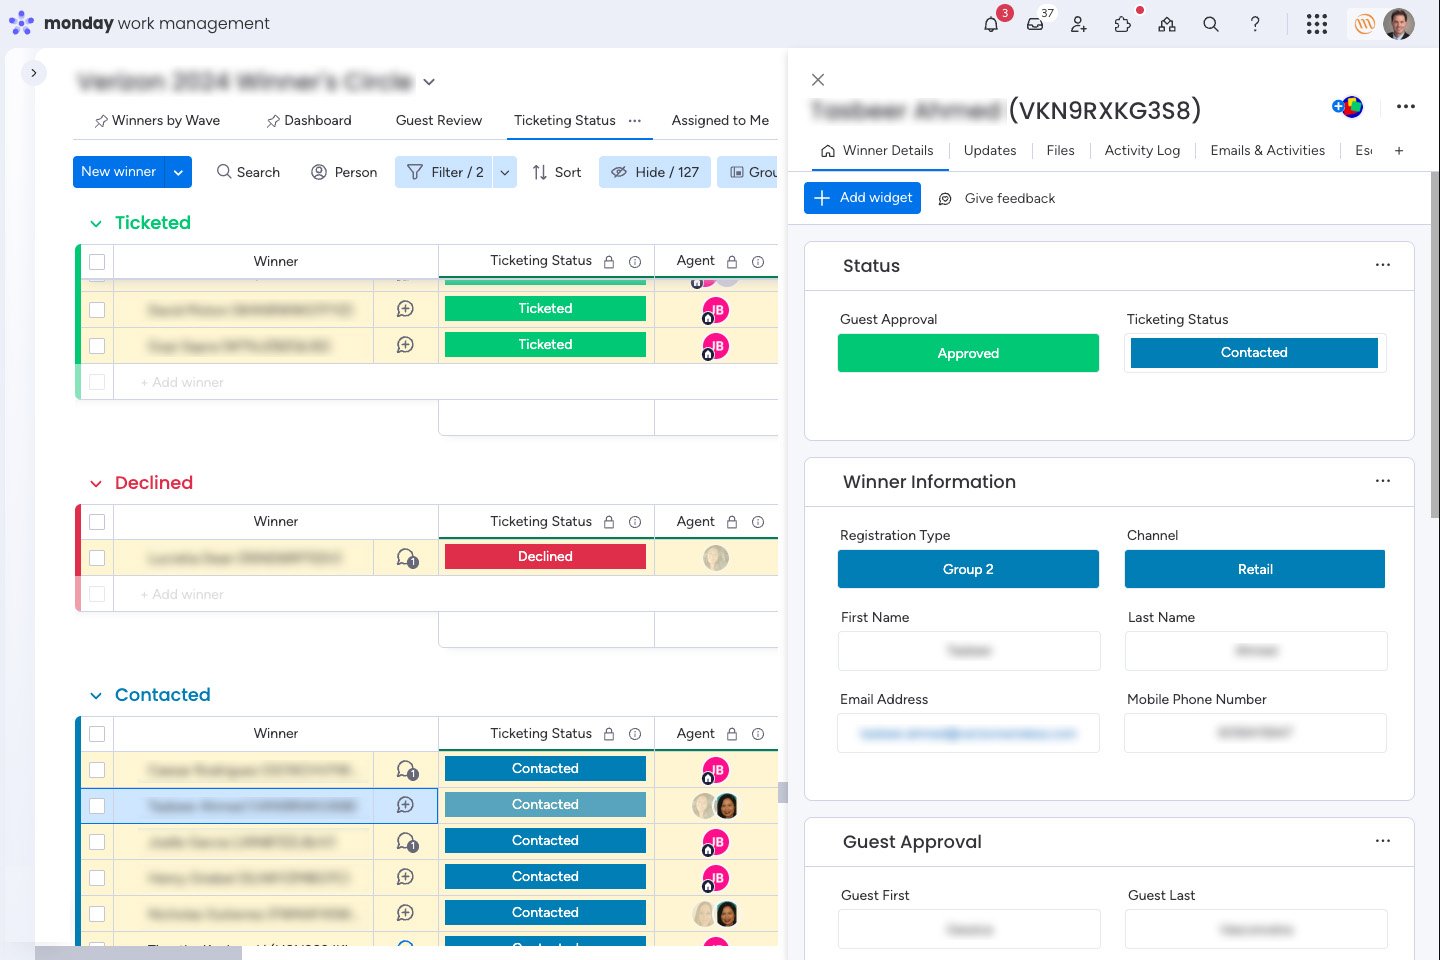
Task: Open the item's three-dot options menu
Action: pyautogui.click(x=1406, y=106)
